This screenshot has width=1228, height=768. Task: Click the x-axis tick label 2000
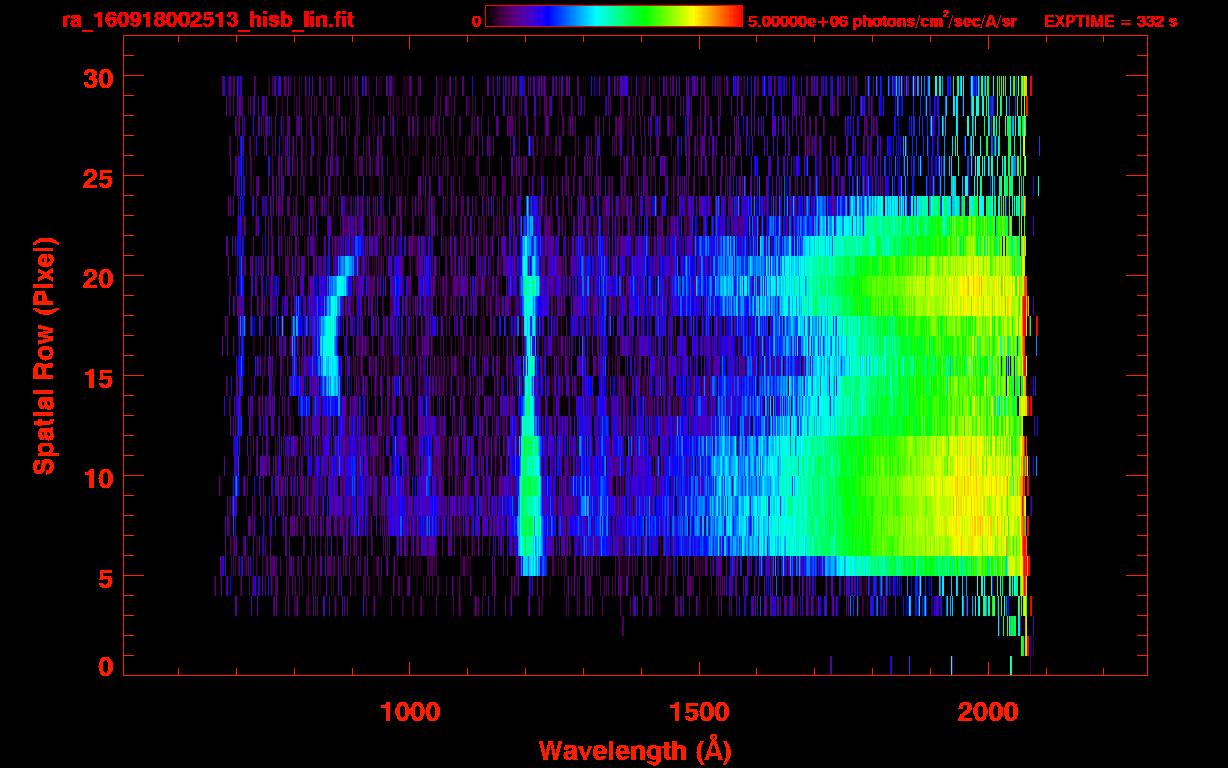tap(988, 710)
